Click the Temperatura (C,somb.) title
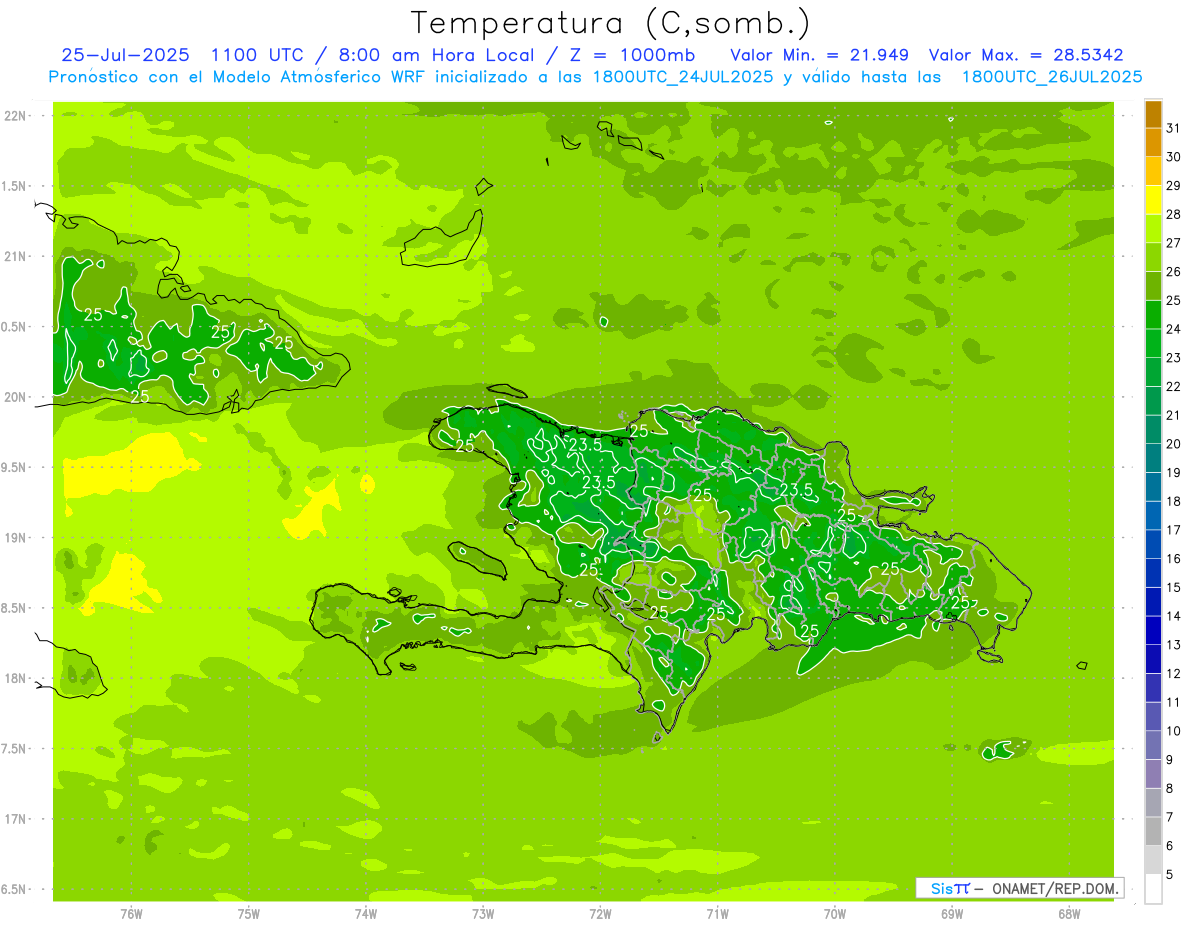This screenshot has width=1200, height=927. point(610,23)
